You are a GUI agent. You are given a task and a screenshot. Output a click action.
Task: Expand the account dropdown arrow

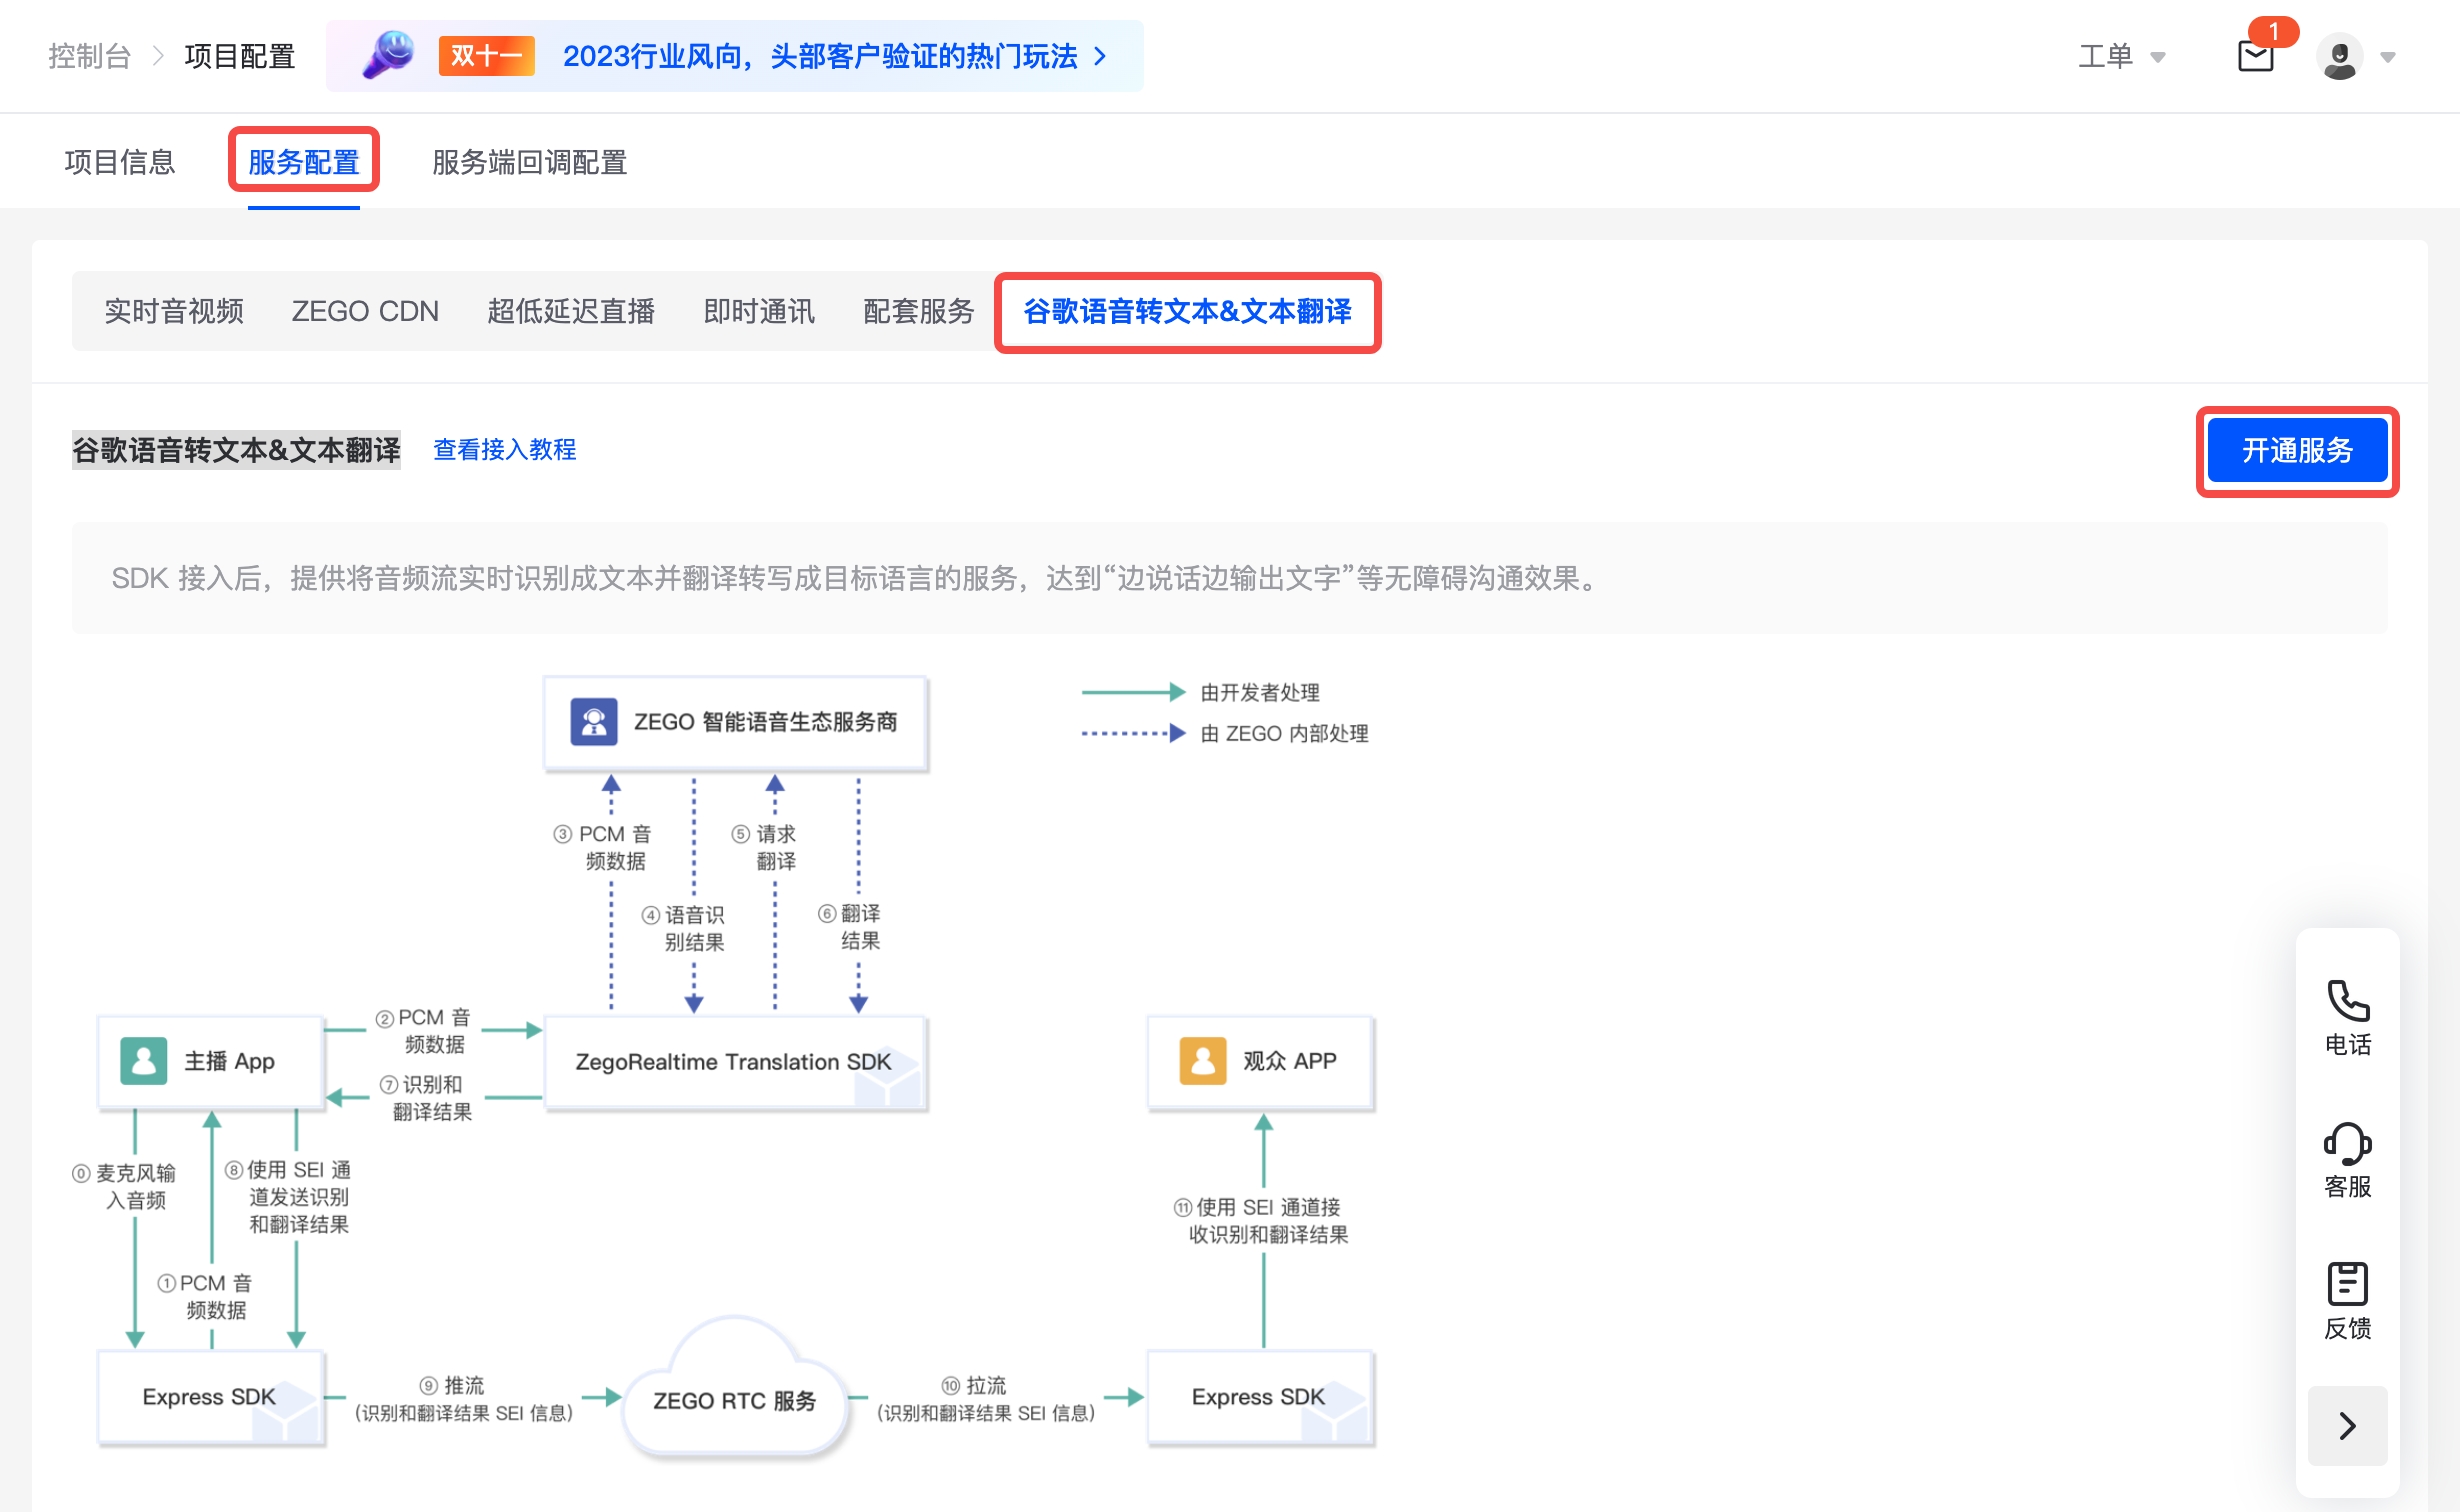click(2388, 57)
